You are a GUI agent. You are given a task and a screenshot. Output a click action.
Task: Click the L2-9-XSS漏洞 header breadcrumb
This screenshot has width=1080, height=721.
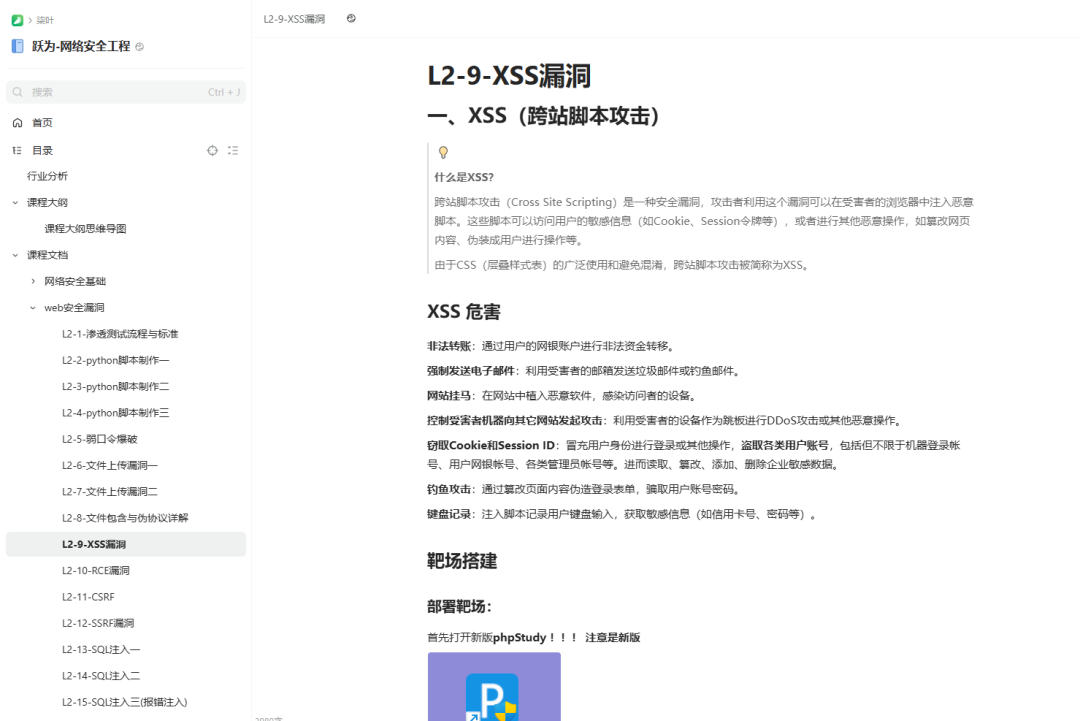[x=294, y=19]
